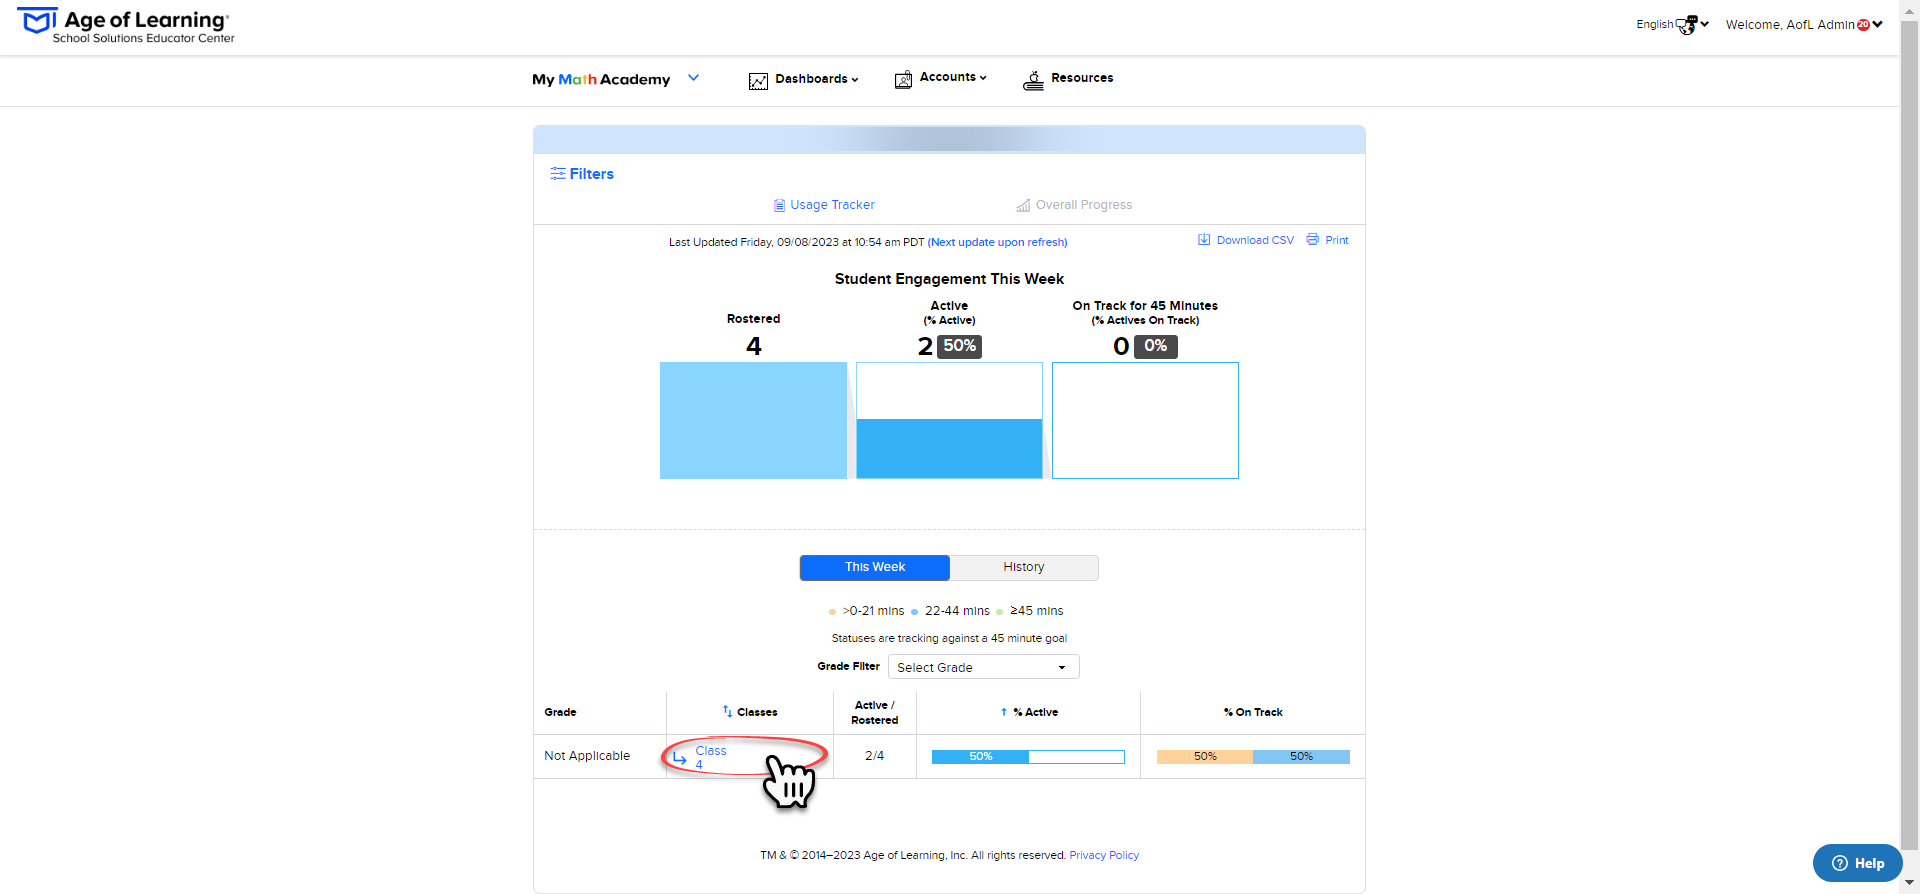
Task: Click the vertical scrollbar thumb
Action: coord(1910,434)
